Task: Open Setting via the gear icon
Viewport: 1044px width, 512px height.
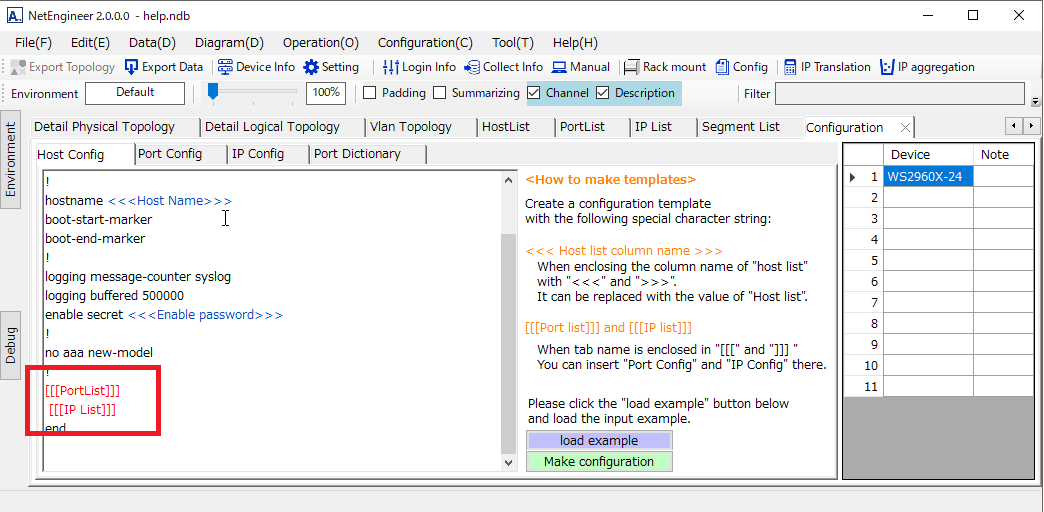Action: click(x=312, y=67)
